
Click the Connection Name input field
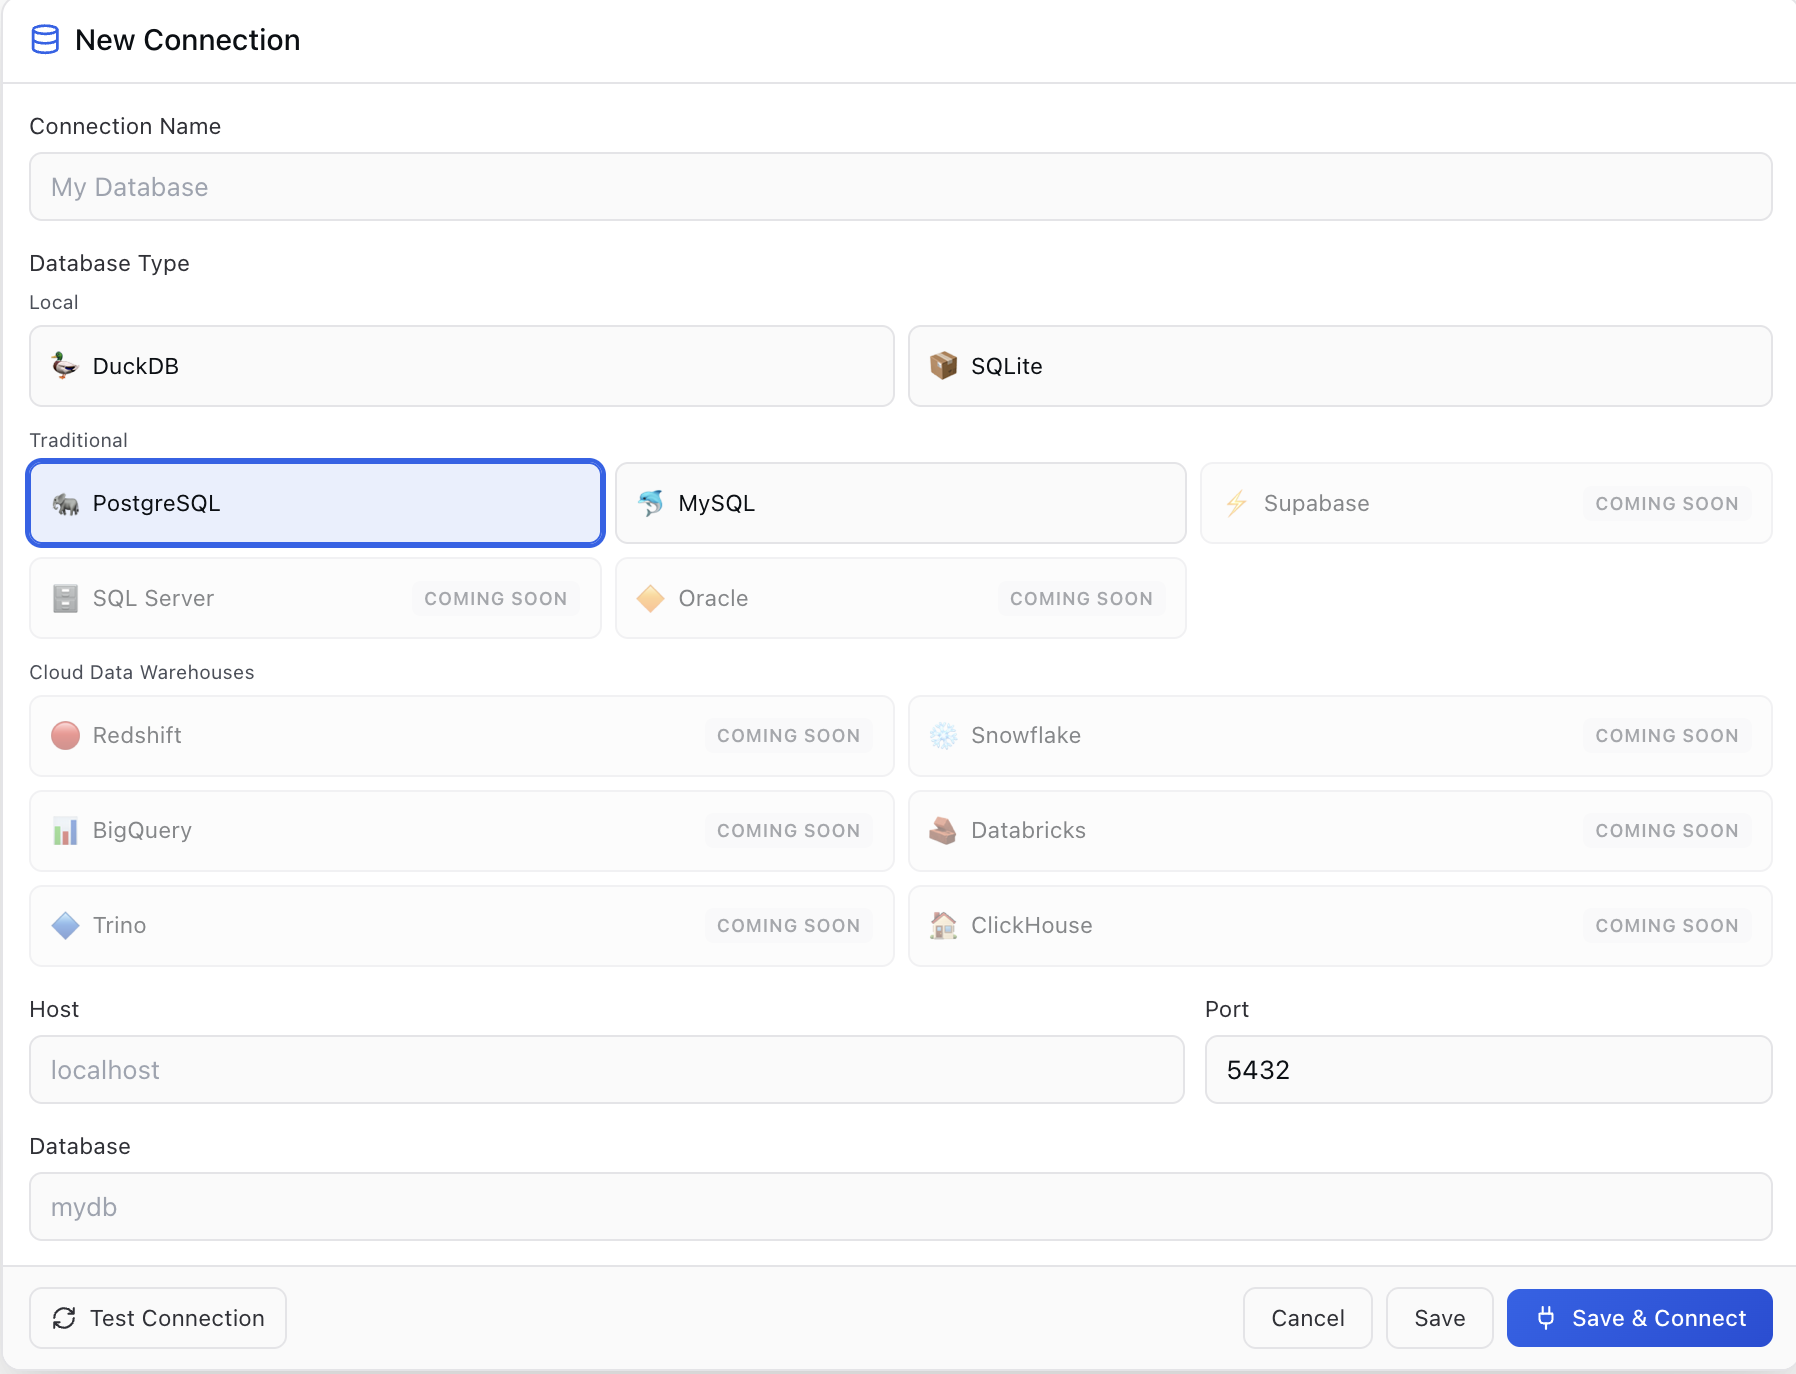898,186
